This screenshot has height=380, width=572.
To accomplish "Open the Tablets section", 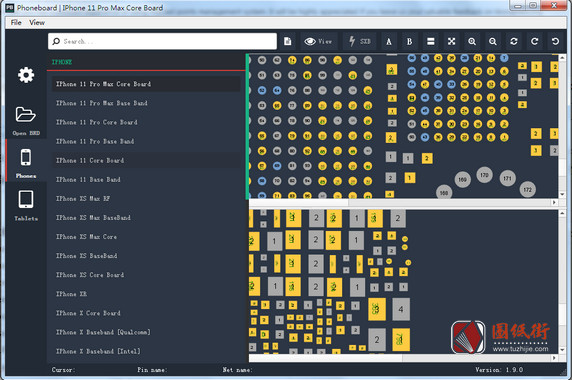I will (26, 205).
